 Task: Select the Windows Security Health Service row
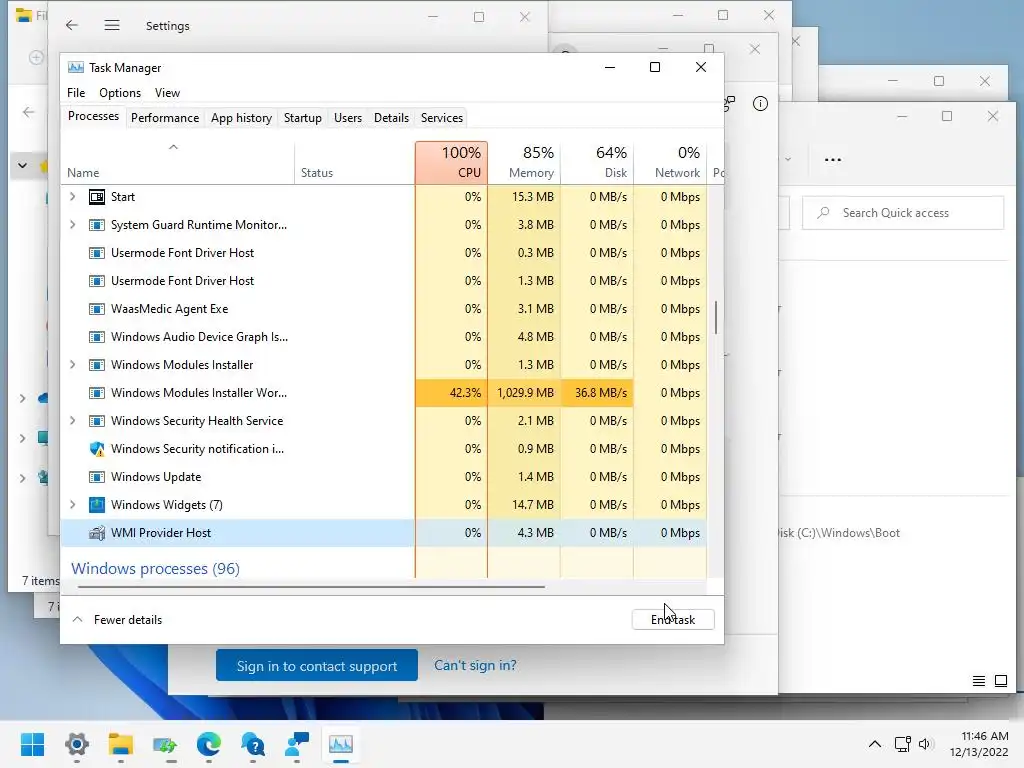coord(383,421)
